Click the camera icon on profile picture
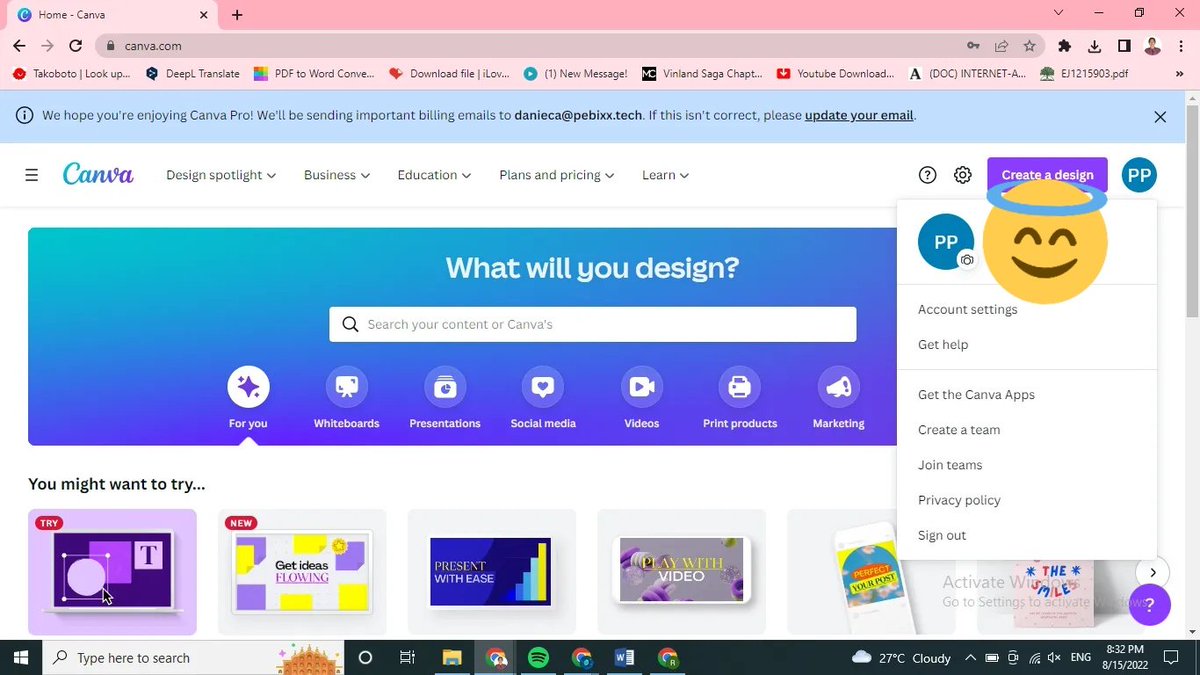 click(x=966, y=260)
